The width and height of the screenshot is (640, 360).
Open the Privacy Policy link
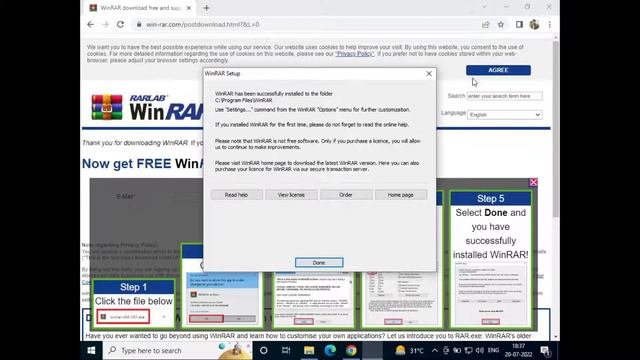point(354,54)
